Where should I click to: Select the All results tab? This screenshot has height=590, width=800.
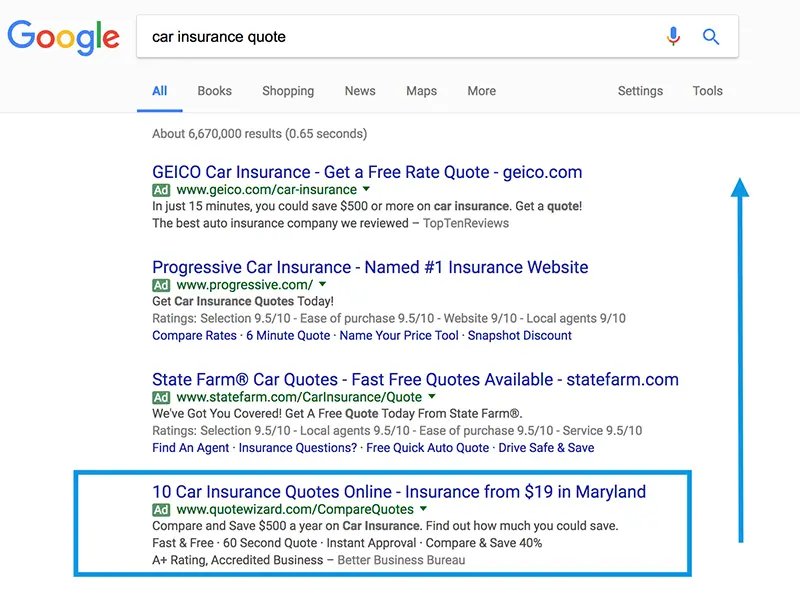pos(160,91)
